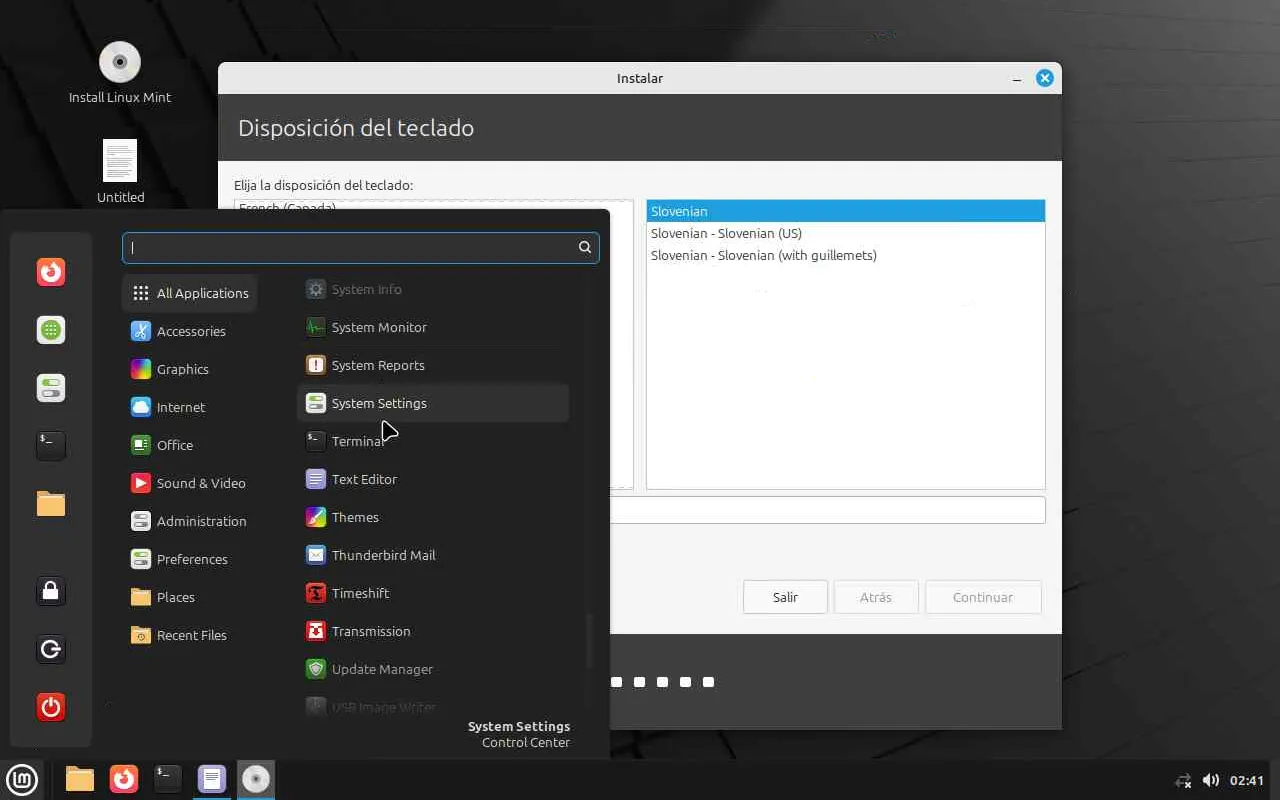
Task: Open Firefox from the menu favorites sidebar
Action: pos(51,272)
